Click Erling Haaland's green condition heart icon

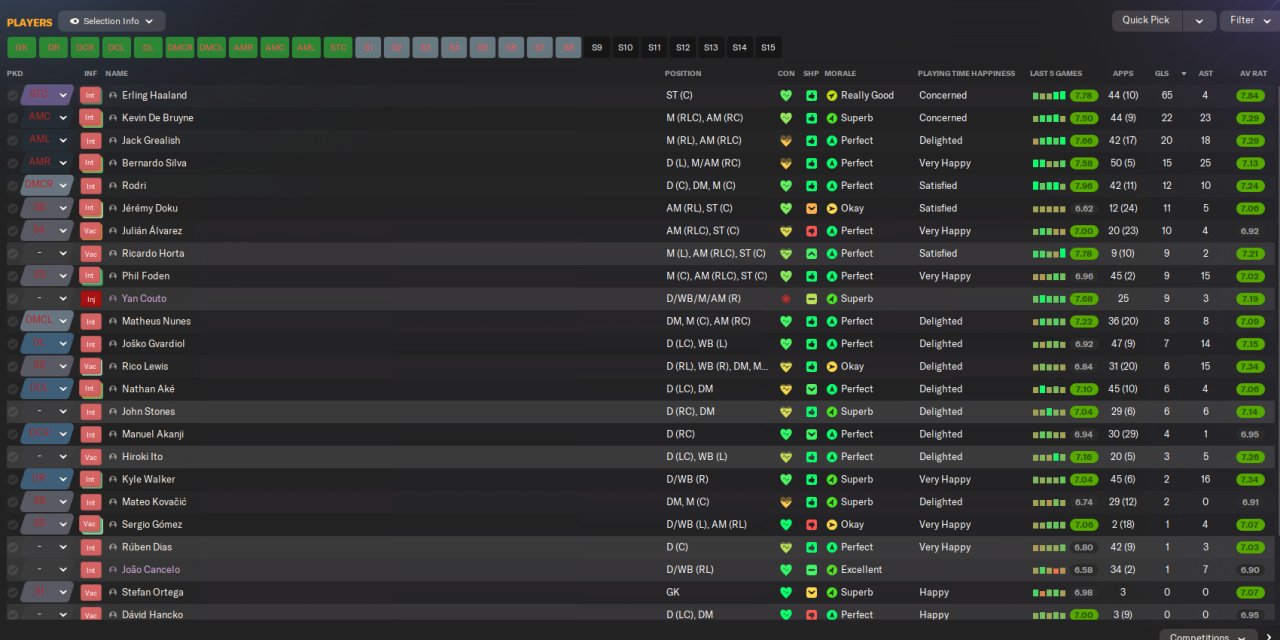(x=786, y=95)
